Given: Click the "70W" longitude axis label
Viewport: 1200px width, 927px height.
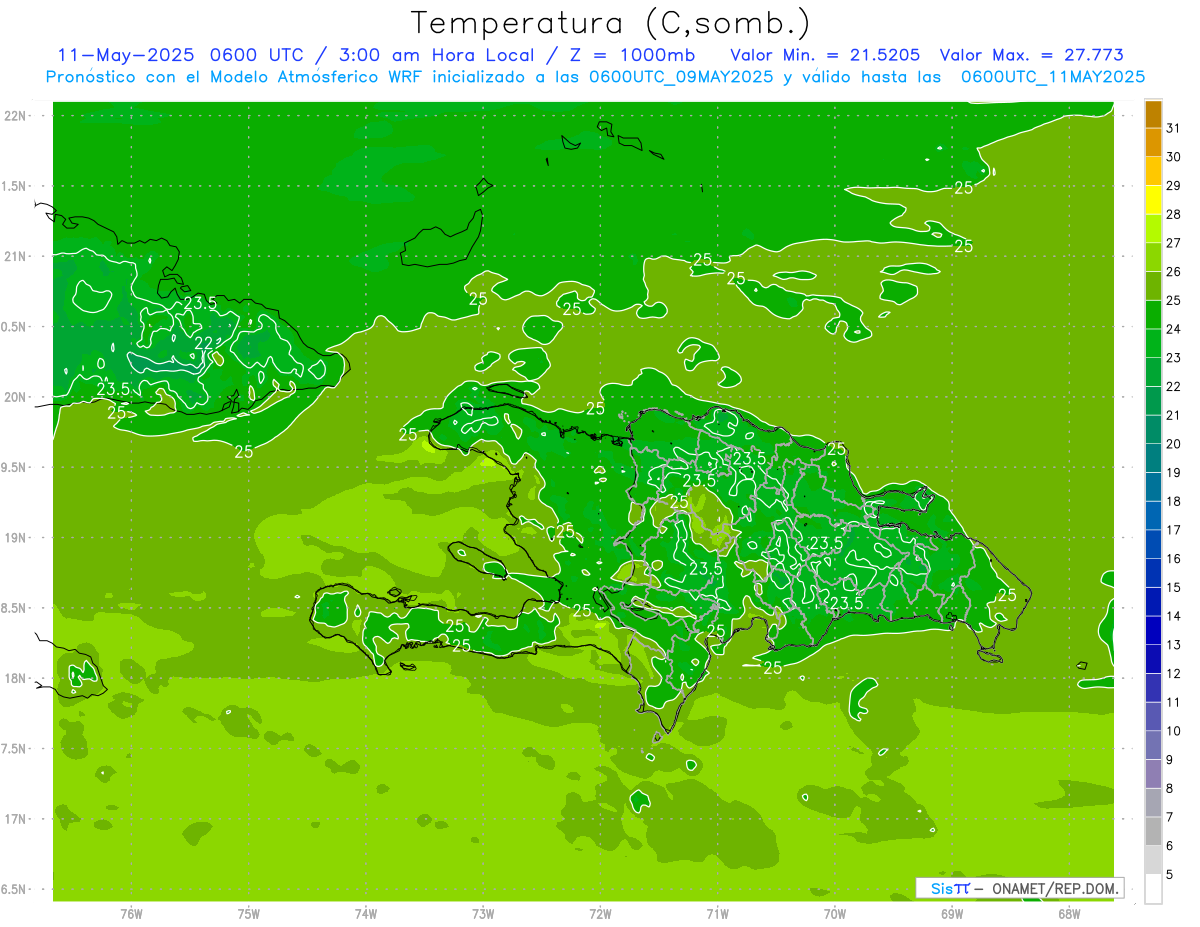Looking at the screenshot, I should 835,914.
